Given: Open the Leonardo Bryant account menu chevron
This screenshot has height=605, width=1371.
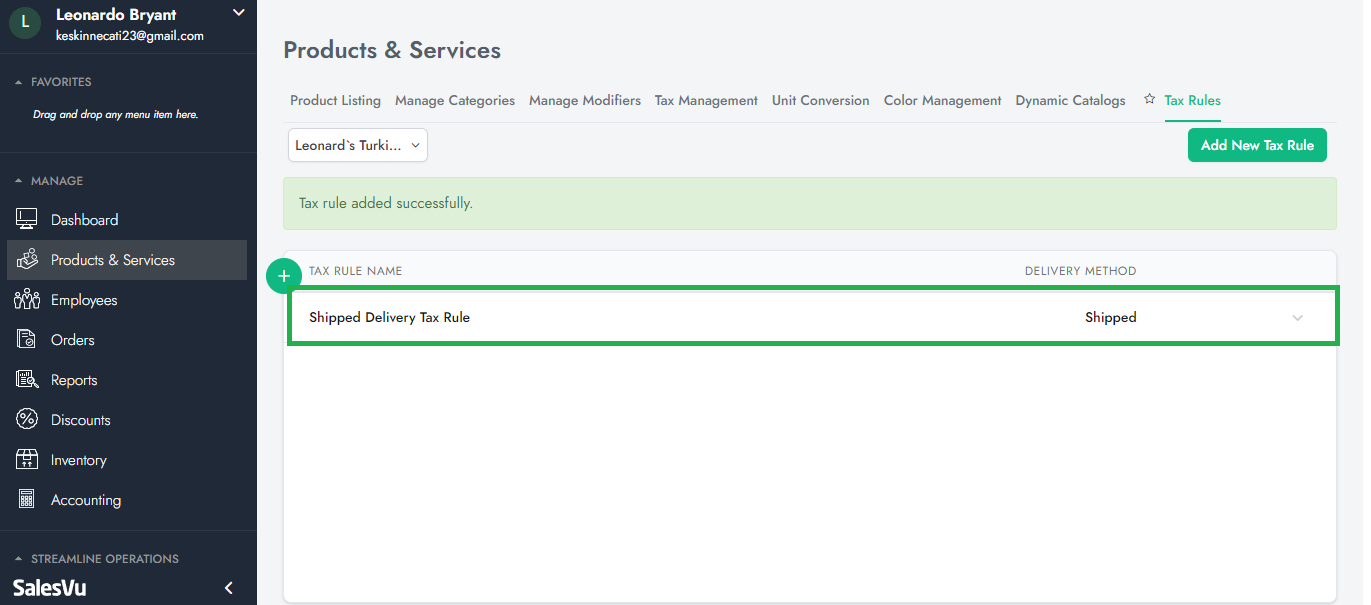Looking at the screenshot, I should coord(238,13).
